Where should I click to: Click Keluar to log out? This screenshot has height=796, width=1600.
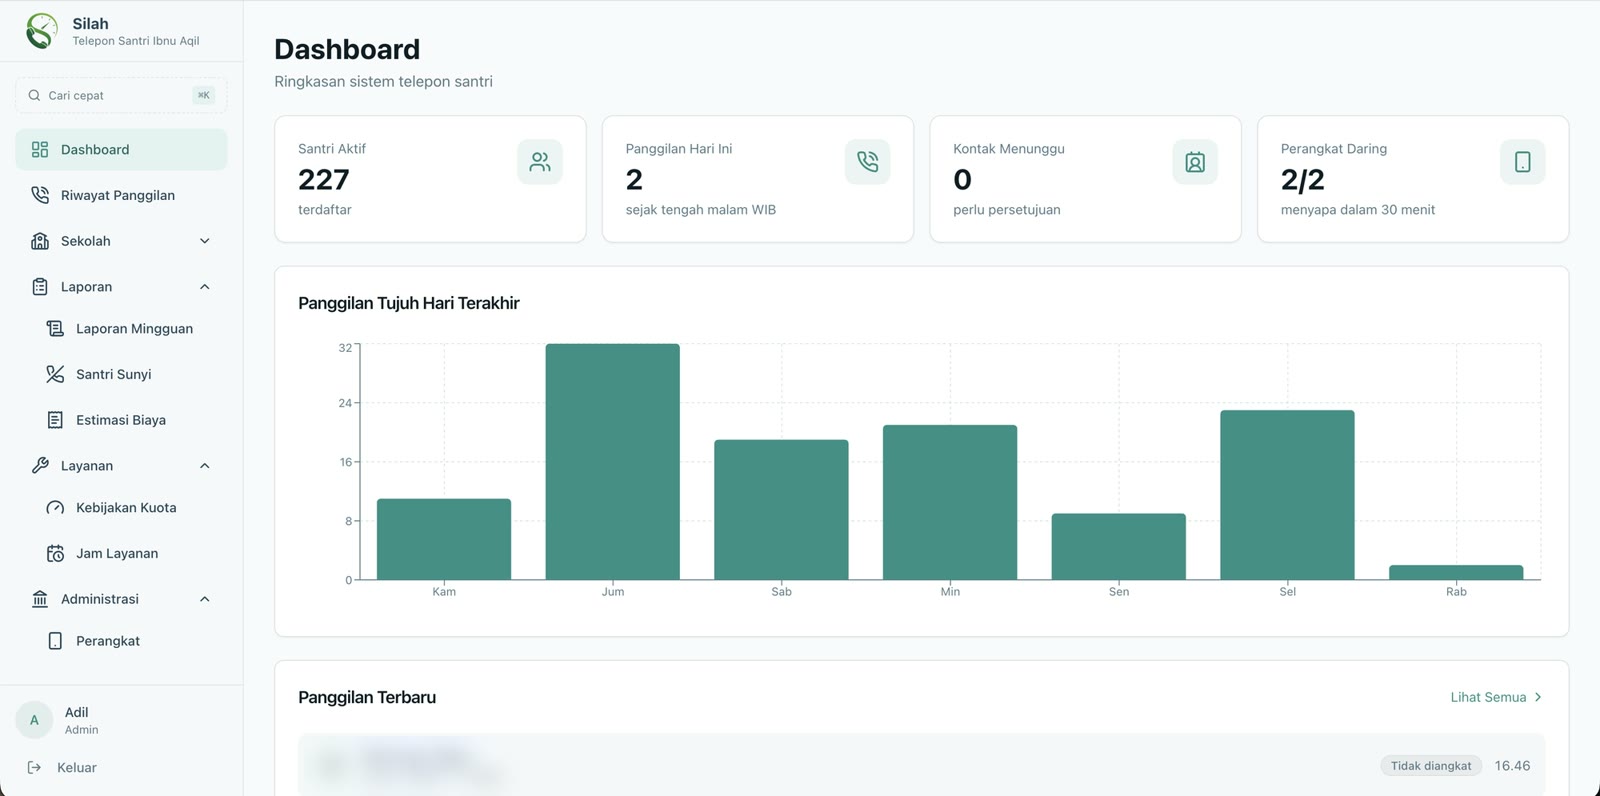(x=76, y=767)
